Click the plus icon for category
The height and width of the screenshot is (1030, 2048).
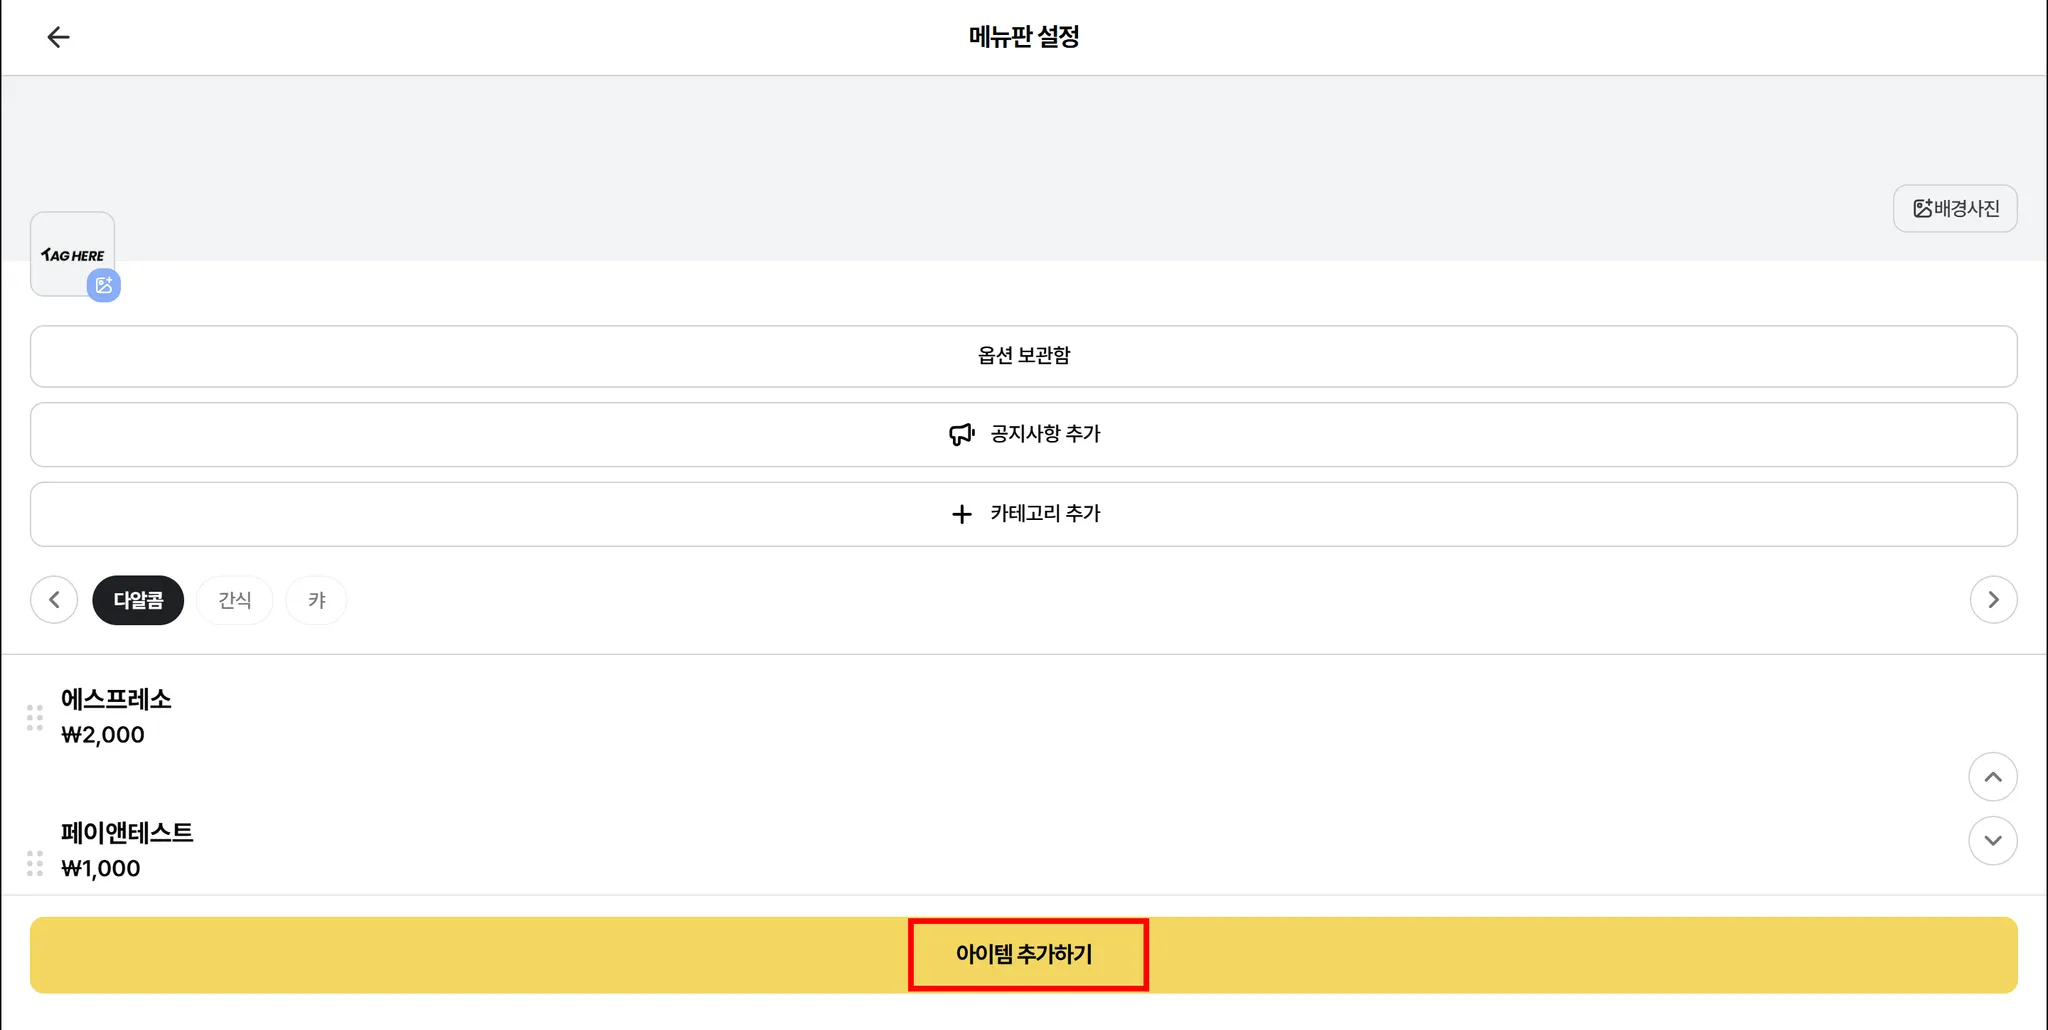click(961, 514)
